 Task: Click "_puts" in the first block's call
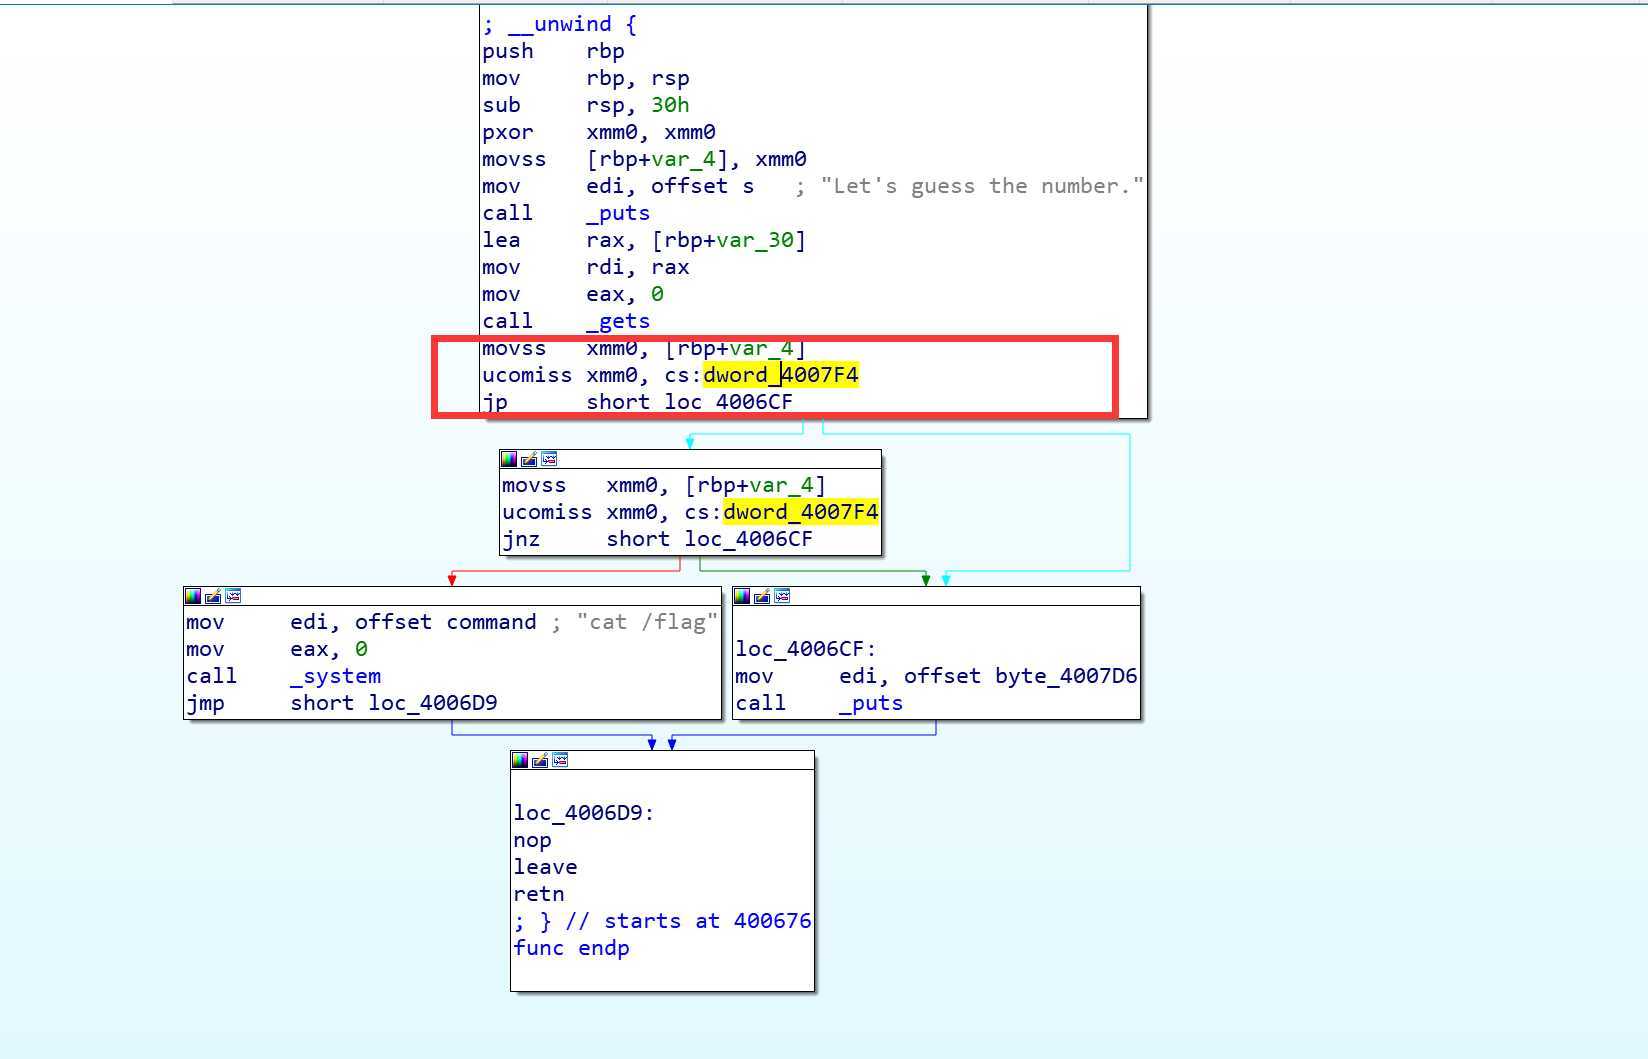(x=618, y=213)
